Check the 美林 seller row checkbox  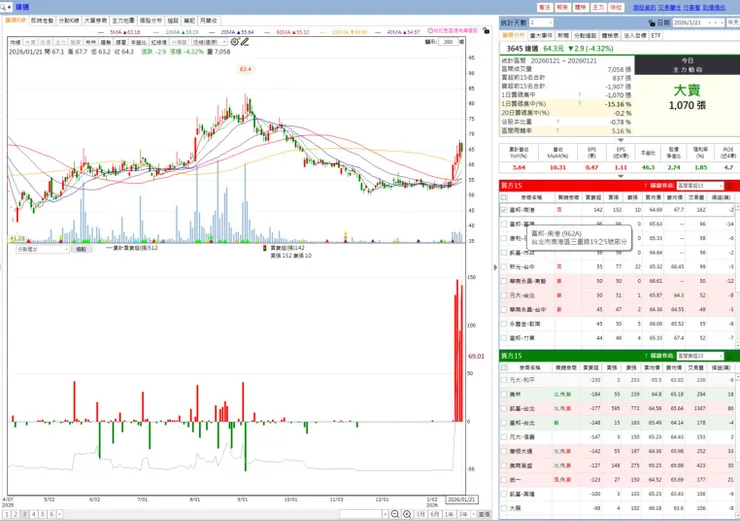(x=504, y=394)
